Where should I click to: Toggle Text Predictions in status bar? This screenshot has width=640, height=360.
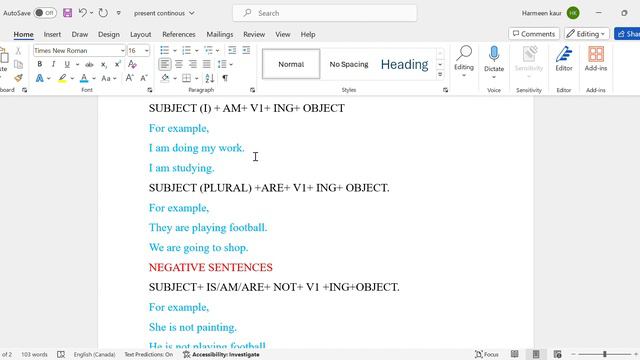click(x=149, y=354)
